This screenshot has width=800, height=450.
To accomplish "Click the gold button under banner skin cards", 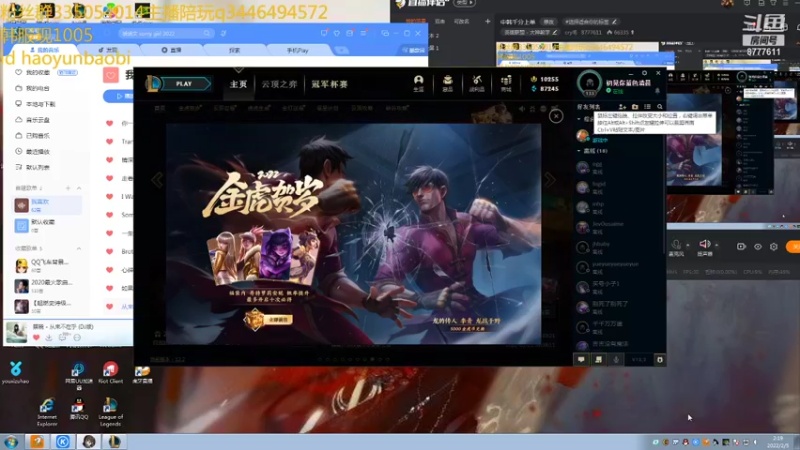I will click(269, 319).
